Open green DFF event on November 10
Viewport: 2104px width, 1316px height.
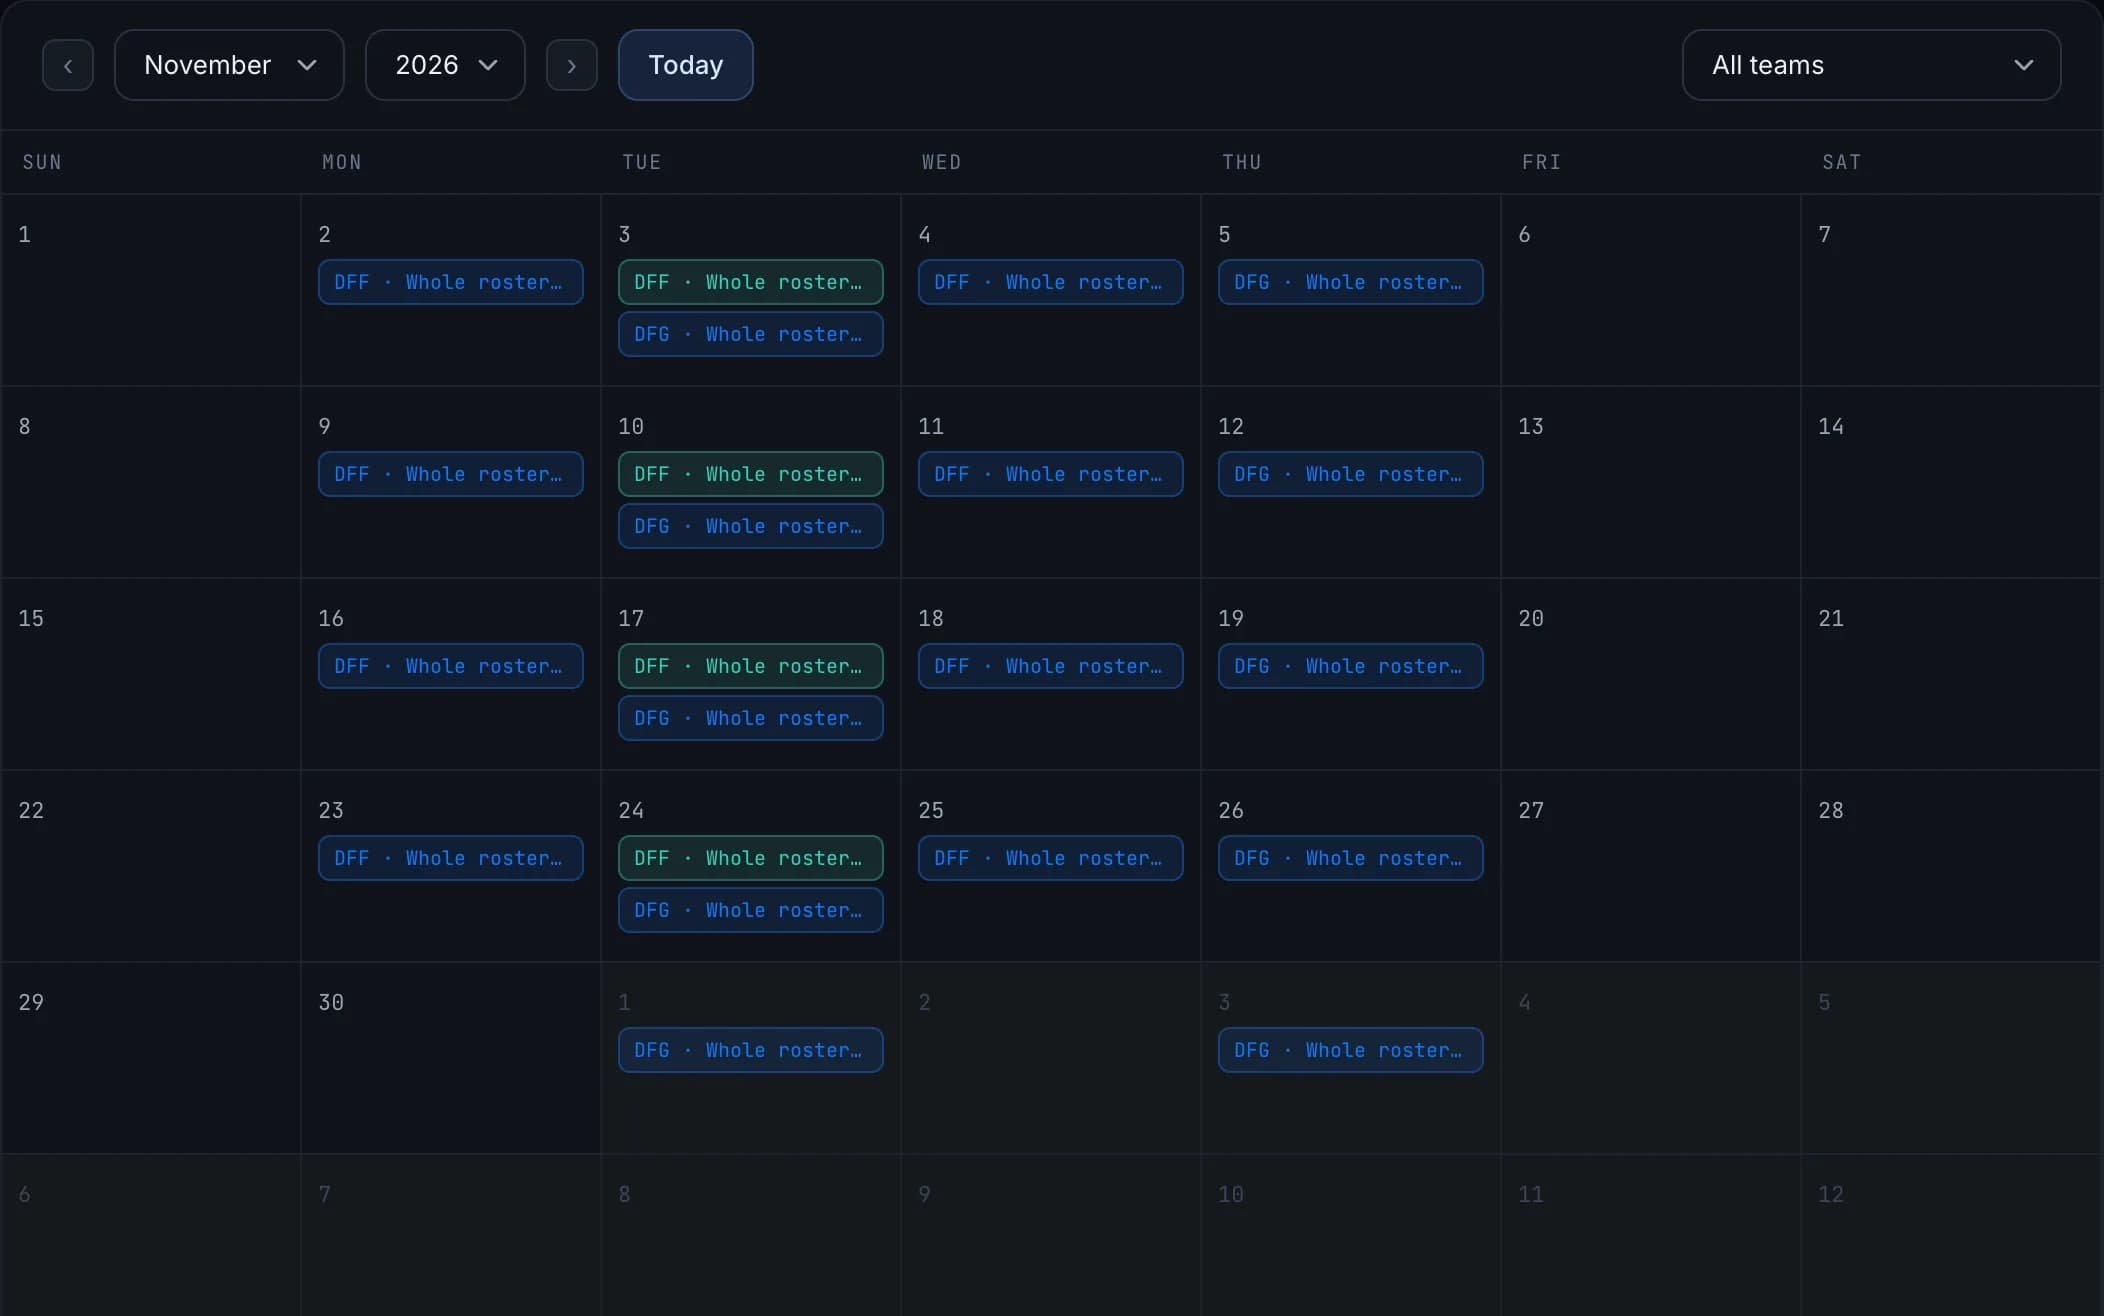pyautogui.click(x=751, y=474)
